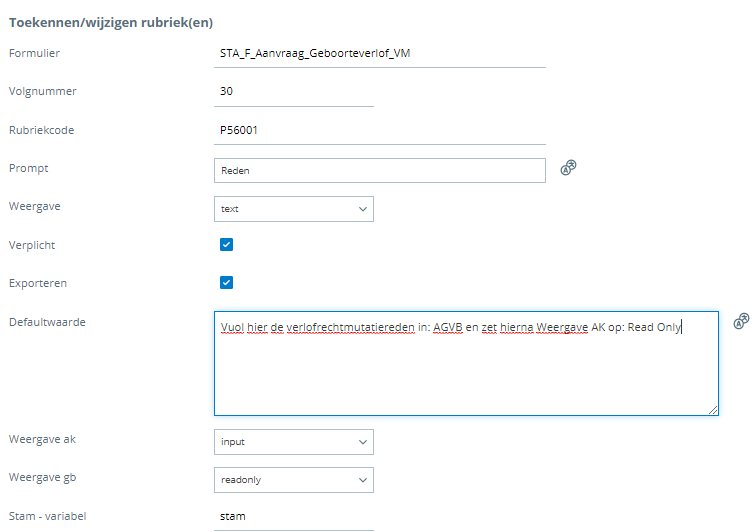Uncheck the Verplicht checkbox
Viewport: 756px width, 532px height.
pos(226,245)
